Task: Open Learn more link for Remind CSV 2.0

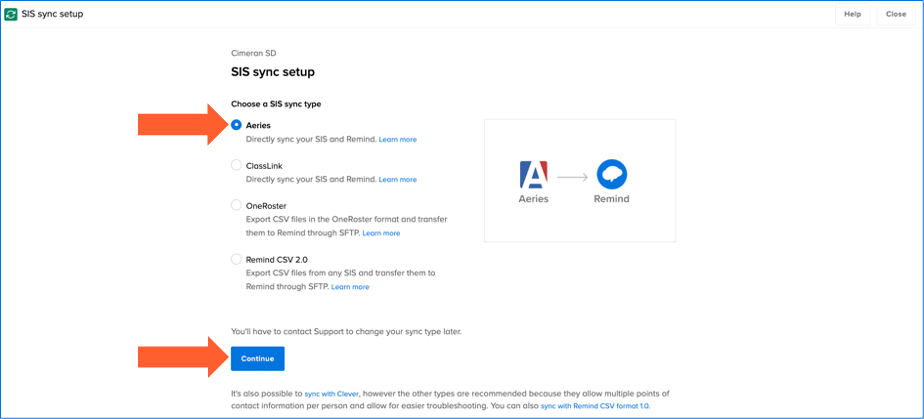Action: click(350, 287)
